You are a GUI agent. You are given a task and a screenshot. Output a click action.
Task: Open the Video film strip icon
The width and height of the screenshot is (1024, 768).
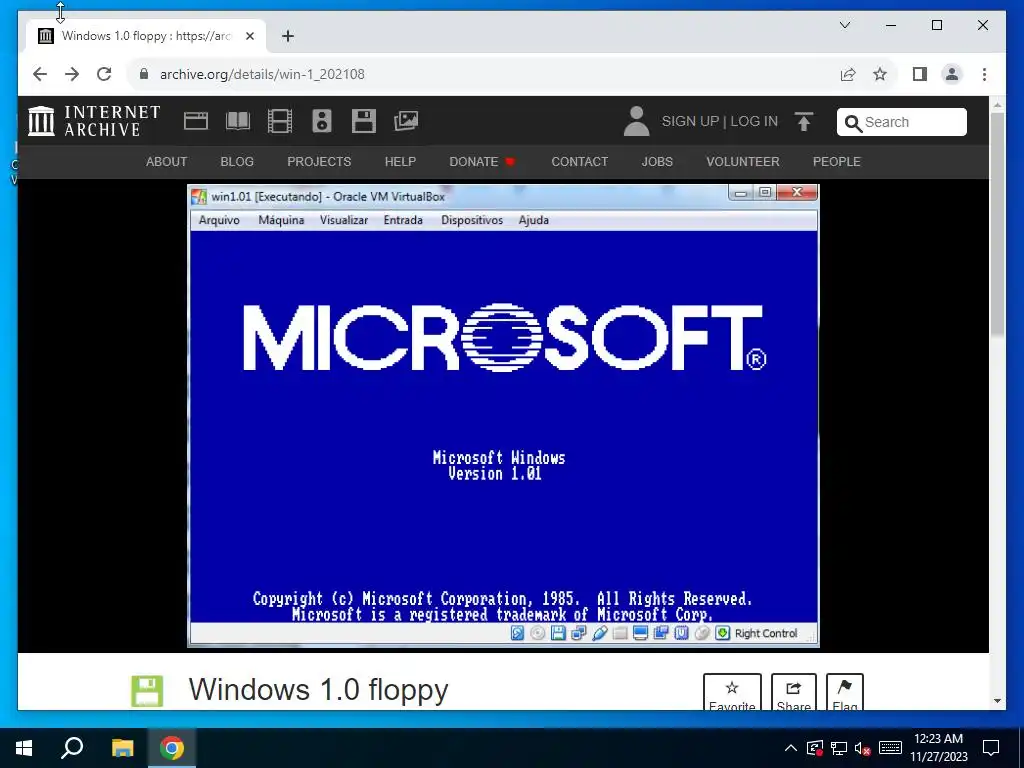pos(280,121)
